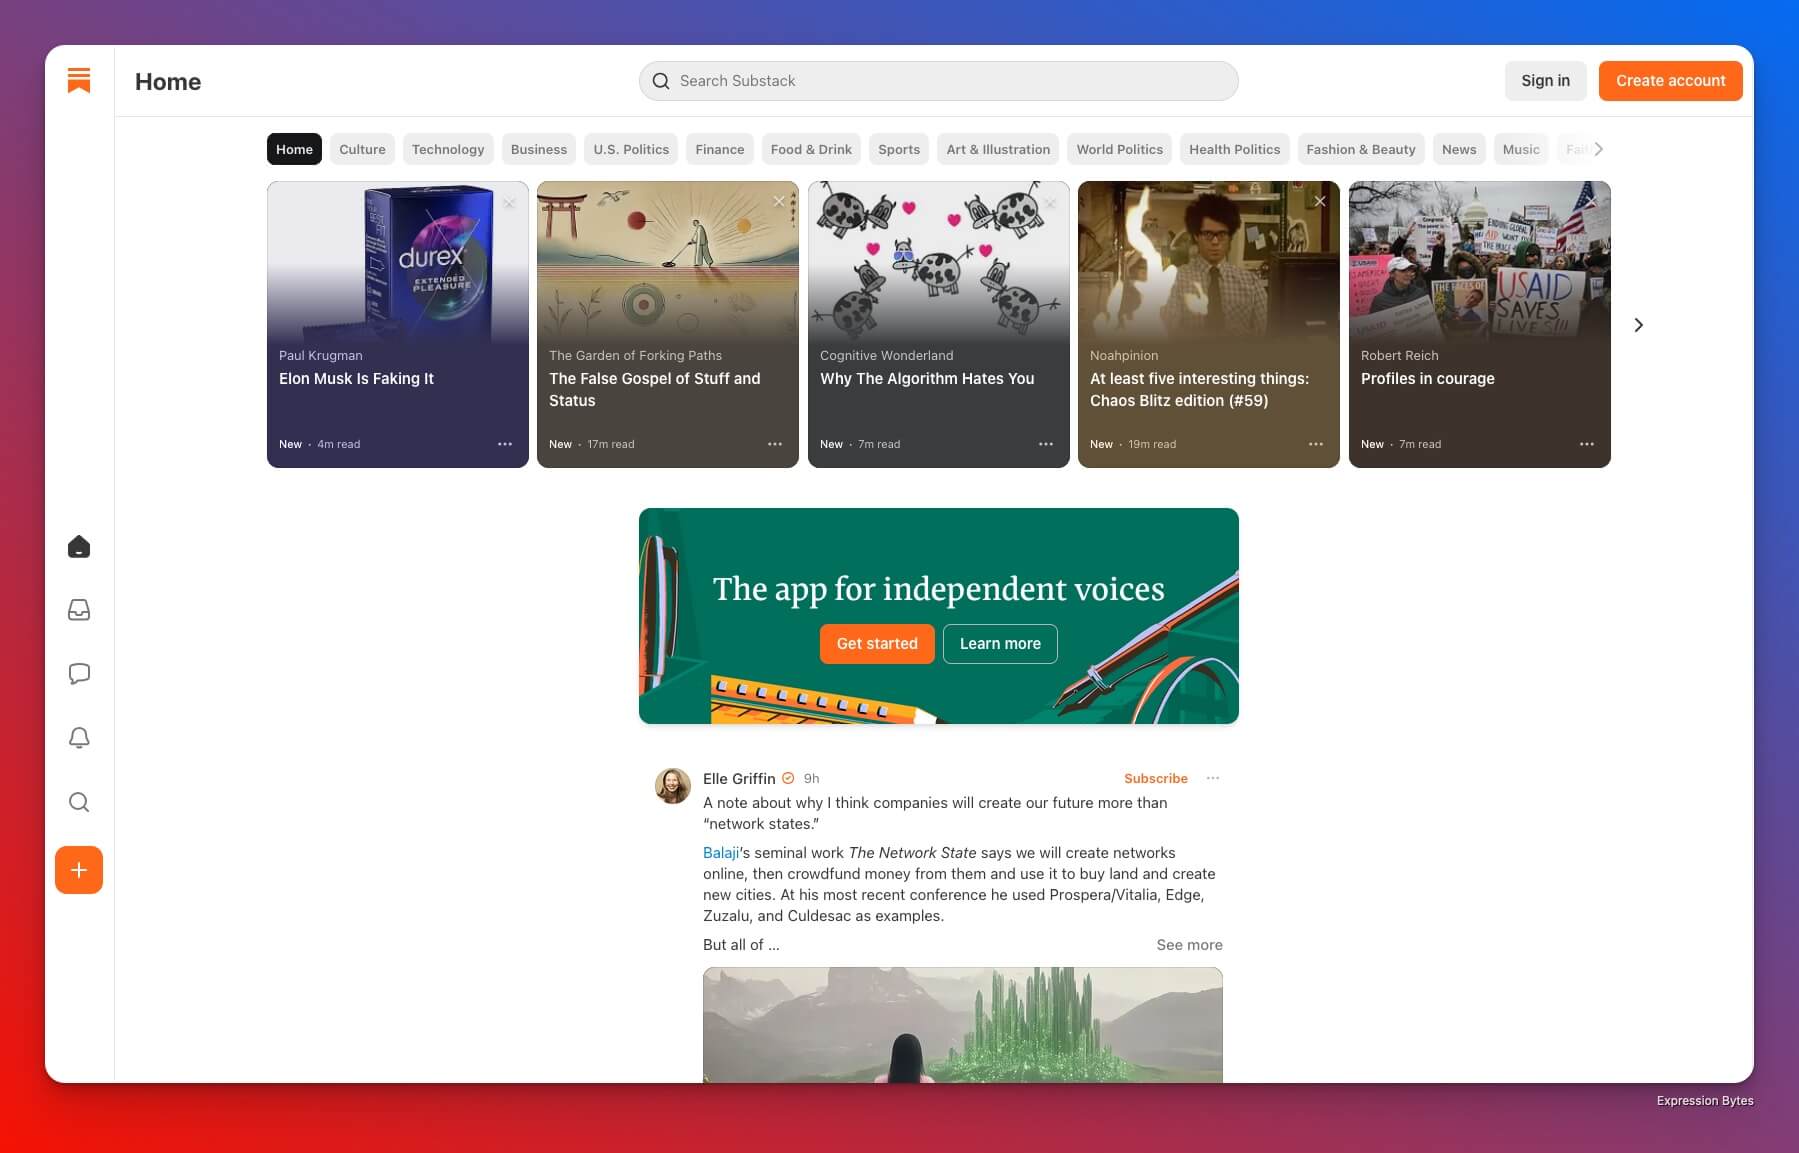Open more options on Robert Reich card

tap(1587, 444)
